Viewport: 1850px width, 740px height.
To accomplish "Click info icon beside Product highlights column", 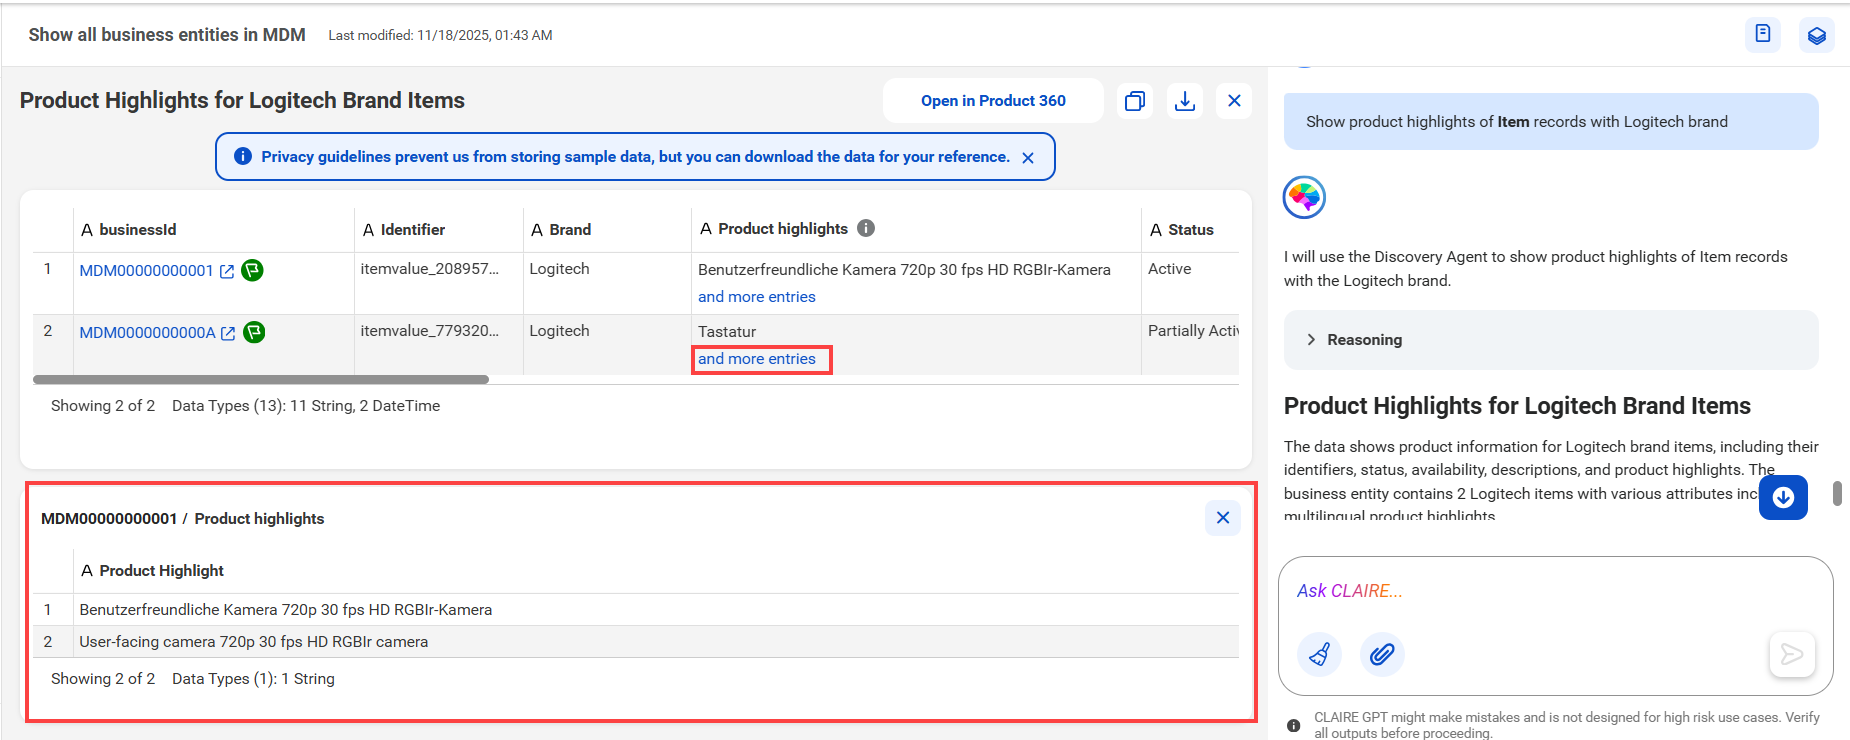I will pyautogui.click(x=866, y=228).
